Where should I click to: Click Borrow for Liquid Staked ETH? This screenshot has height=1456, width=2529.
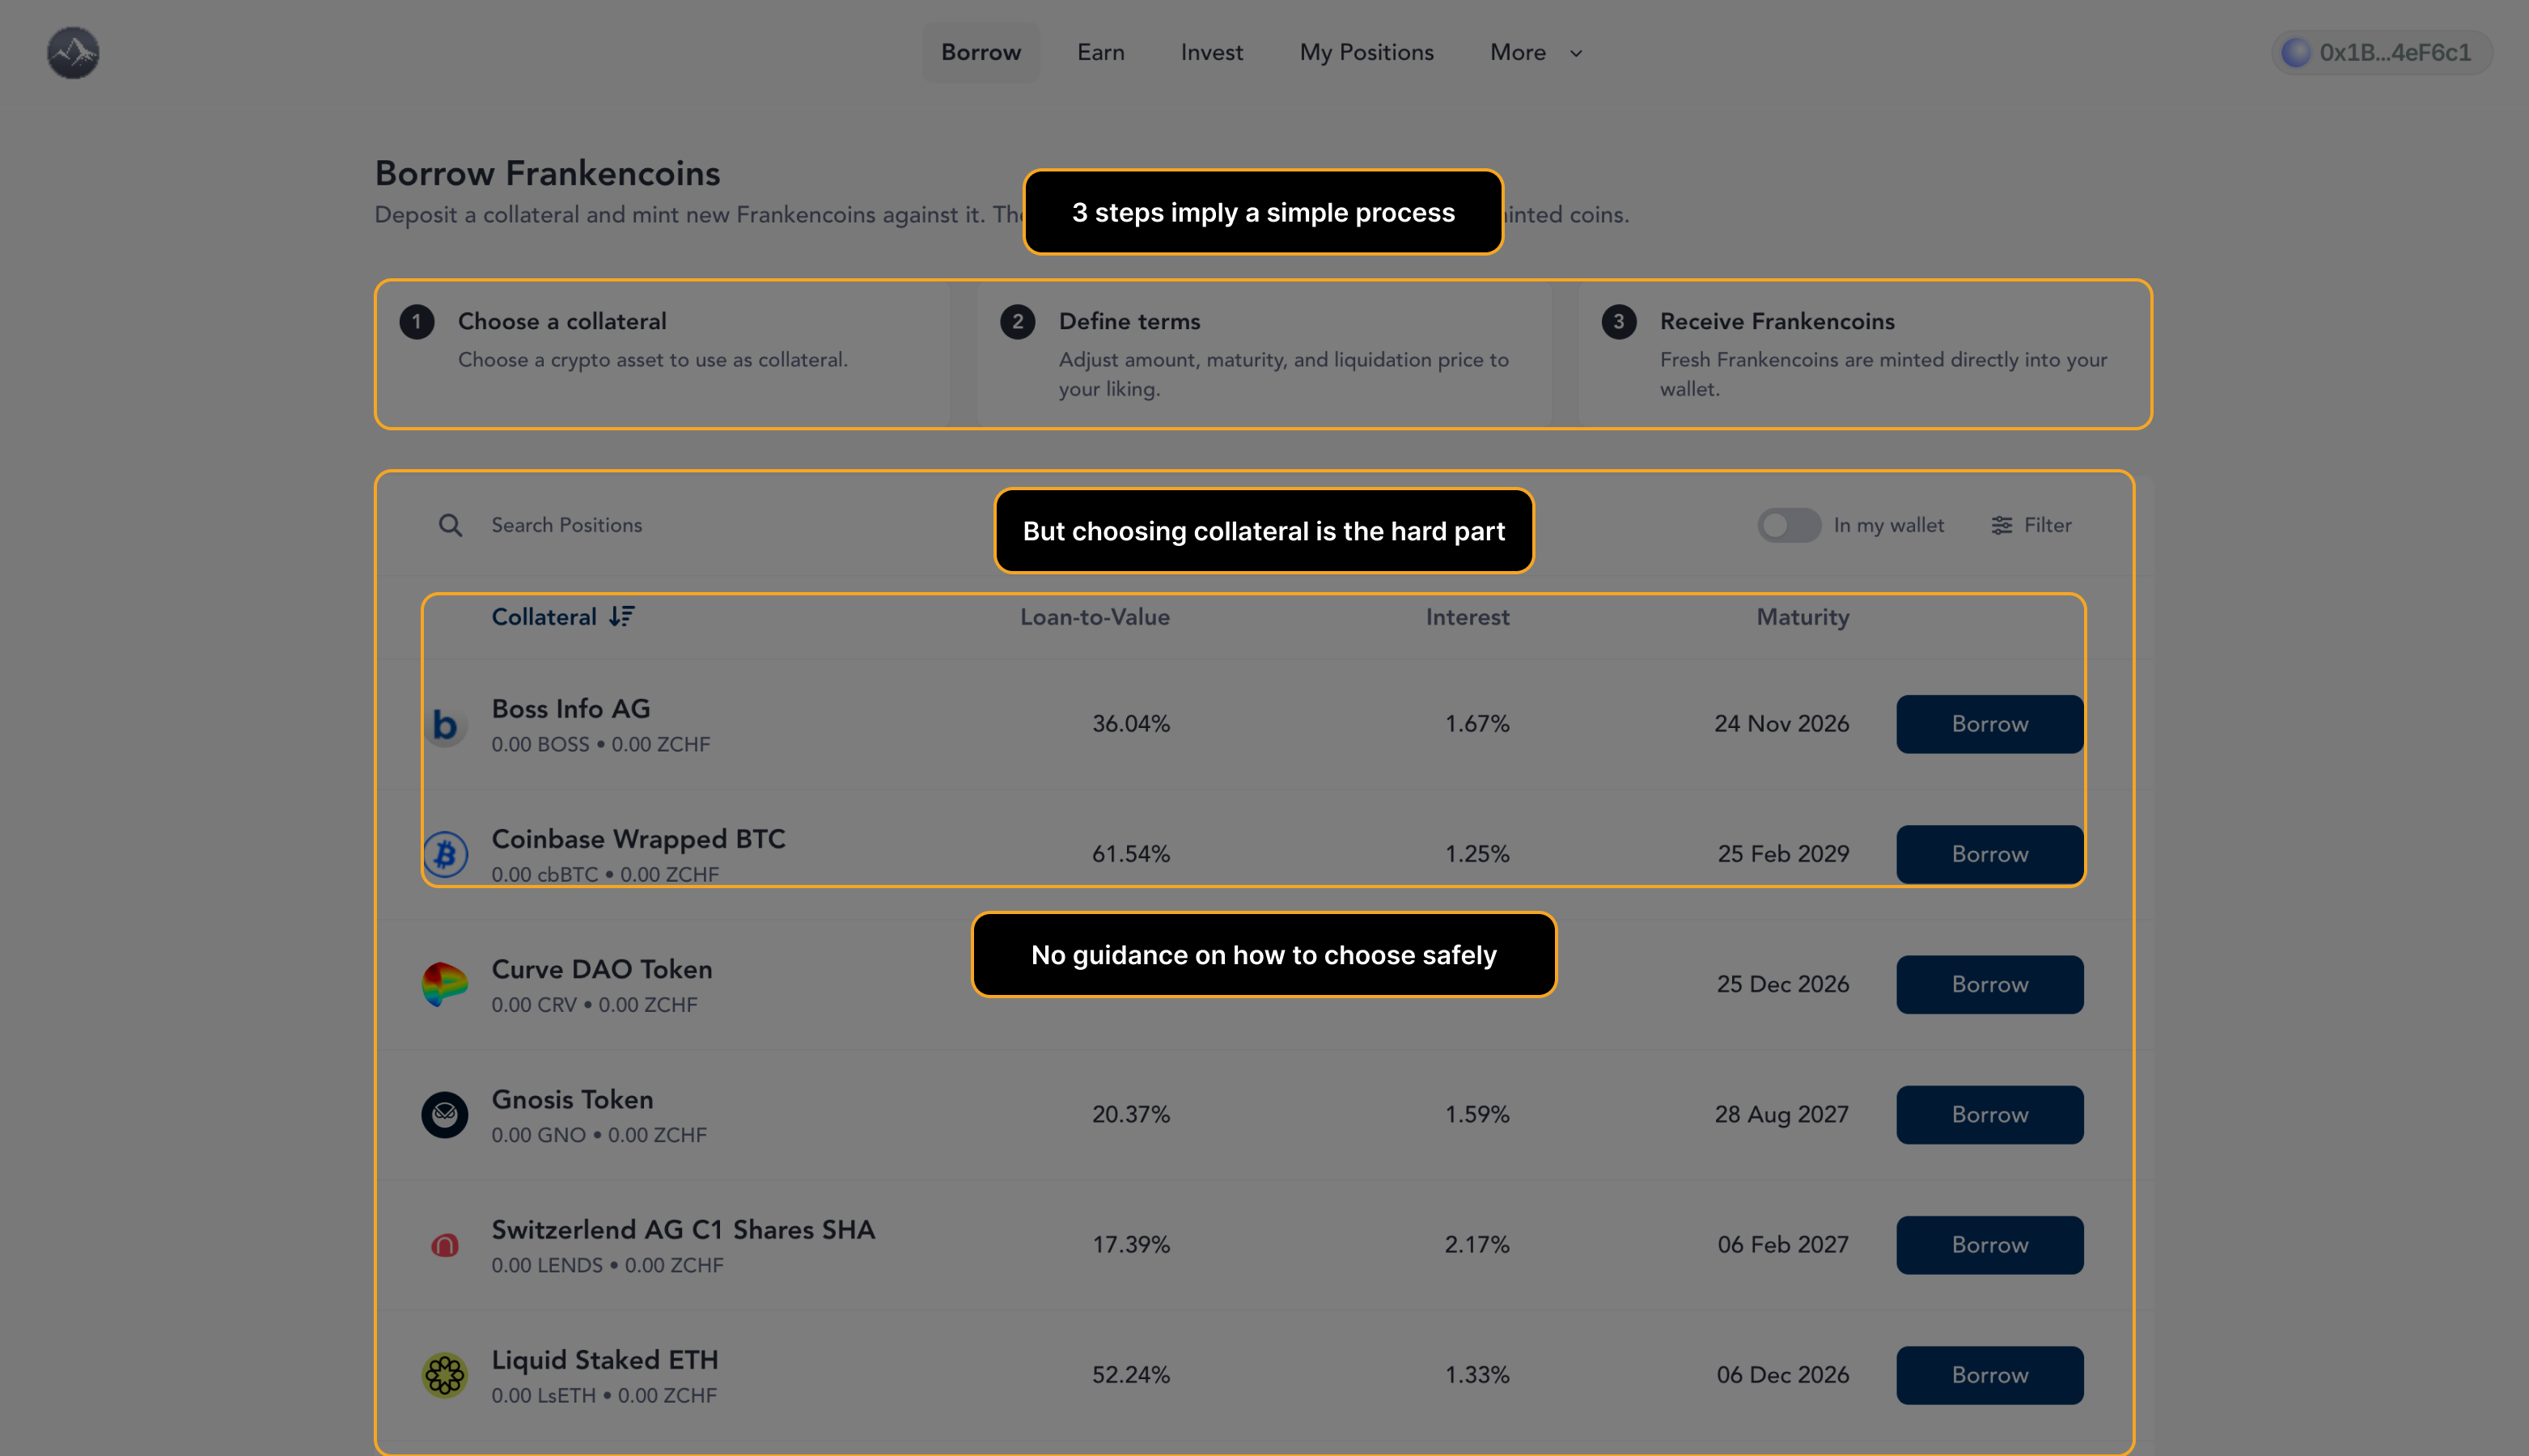1989,1375
